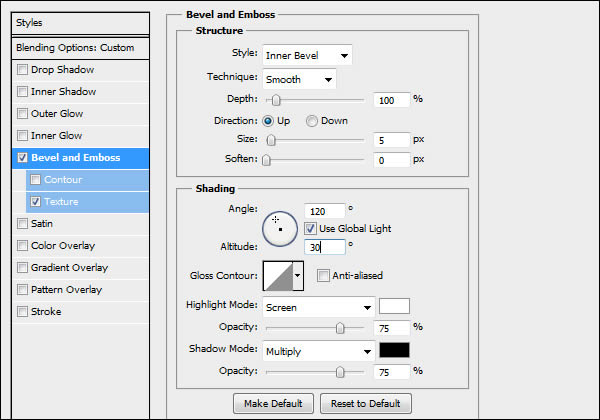The image size is (600, 420).
Task: Click the Size value input field
Action: tap(392, 140)
